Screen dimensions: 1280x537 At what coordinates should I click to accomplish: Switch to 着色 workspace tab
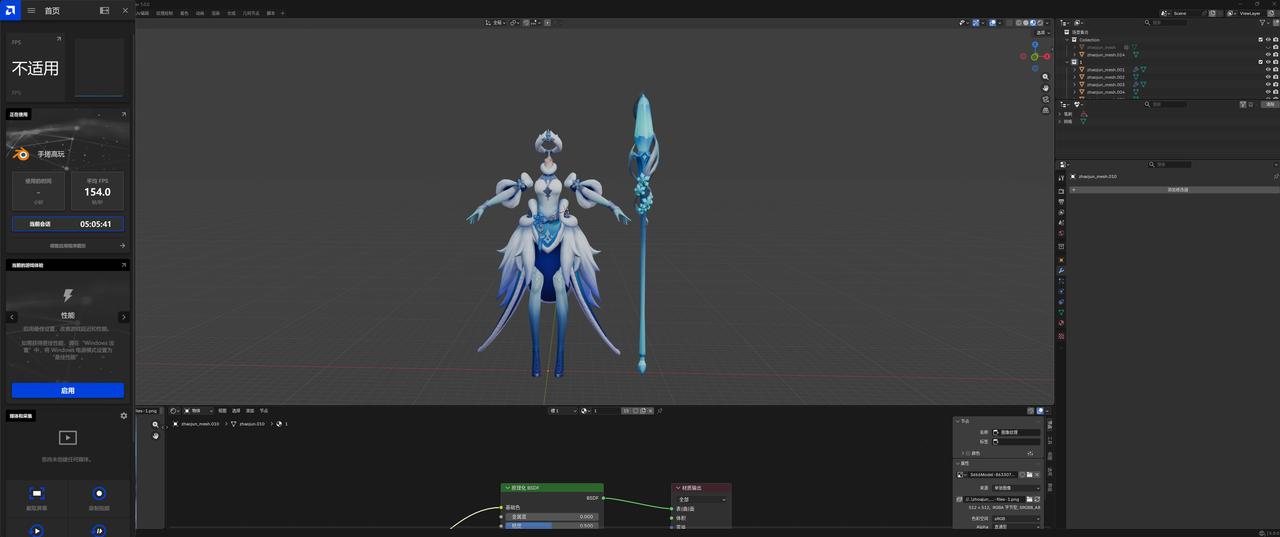click(x=184, y=13)
